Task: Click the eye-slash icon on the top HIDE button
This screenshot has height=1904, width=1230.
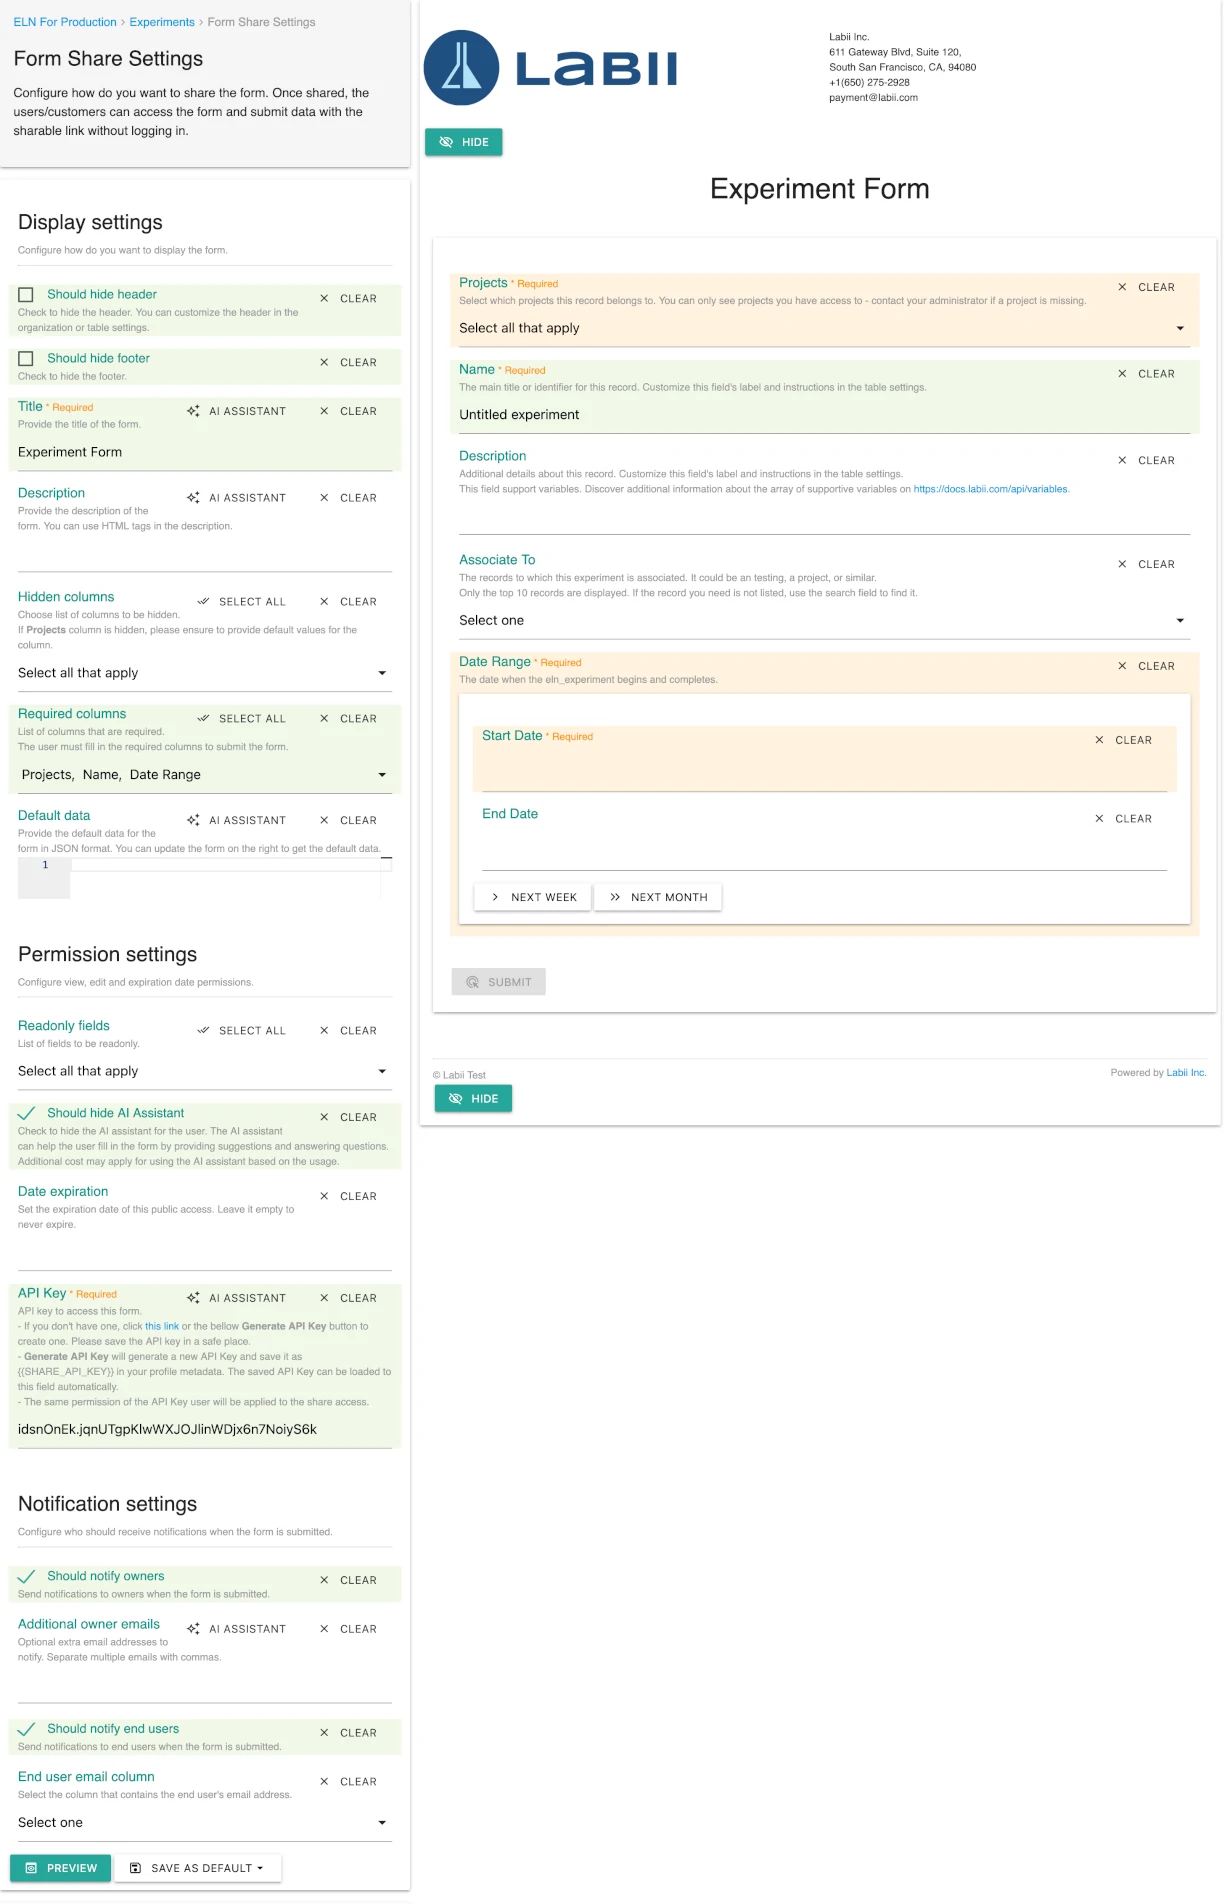Action: pyautogui.click(x=446, y=142)
